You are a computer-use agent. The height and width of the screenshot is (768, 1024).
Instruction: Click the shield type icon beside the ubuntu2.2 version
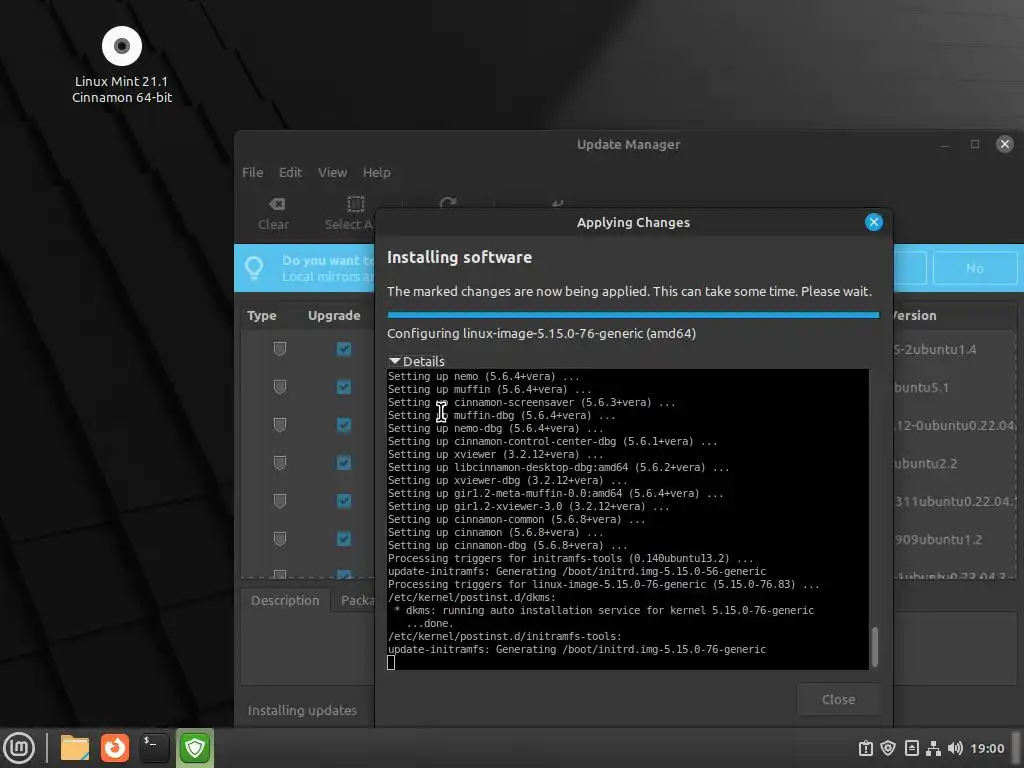[x=280, y=463]
